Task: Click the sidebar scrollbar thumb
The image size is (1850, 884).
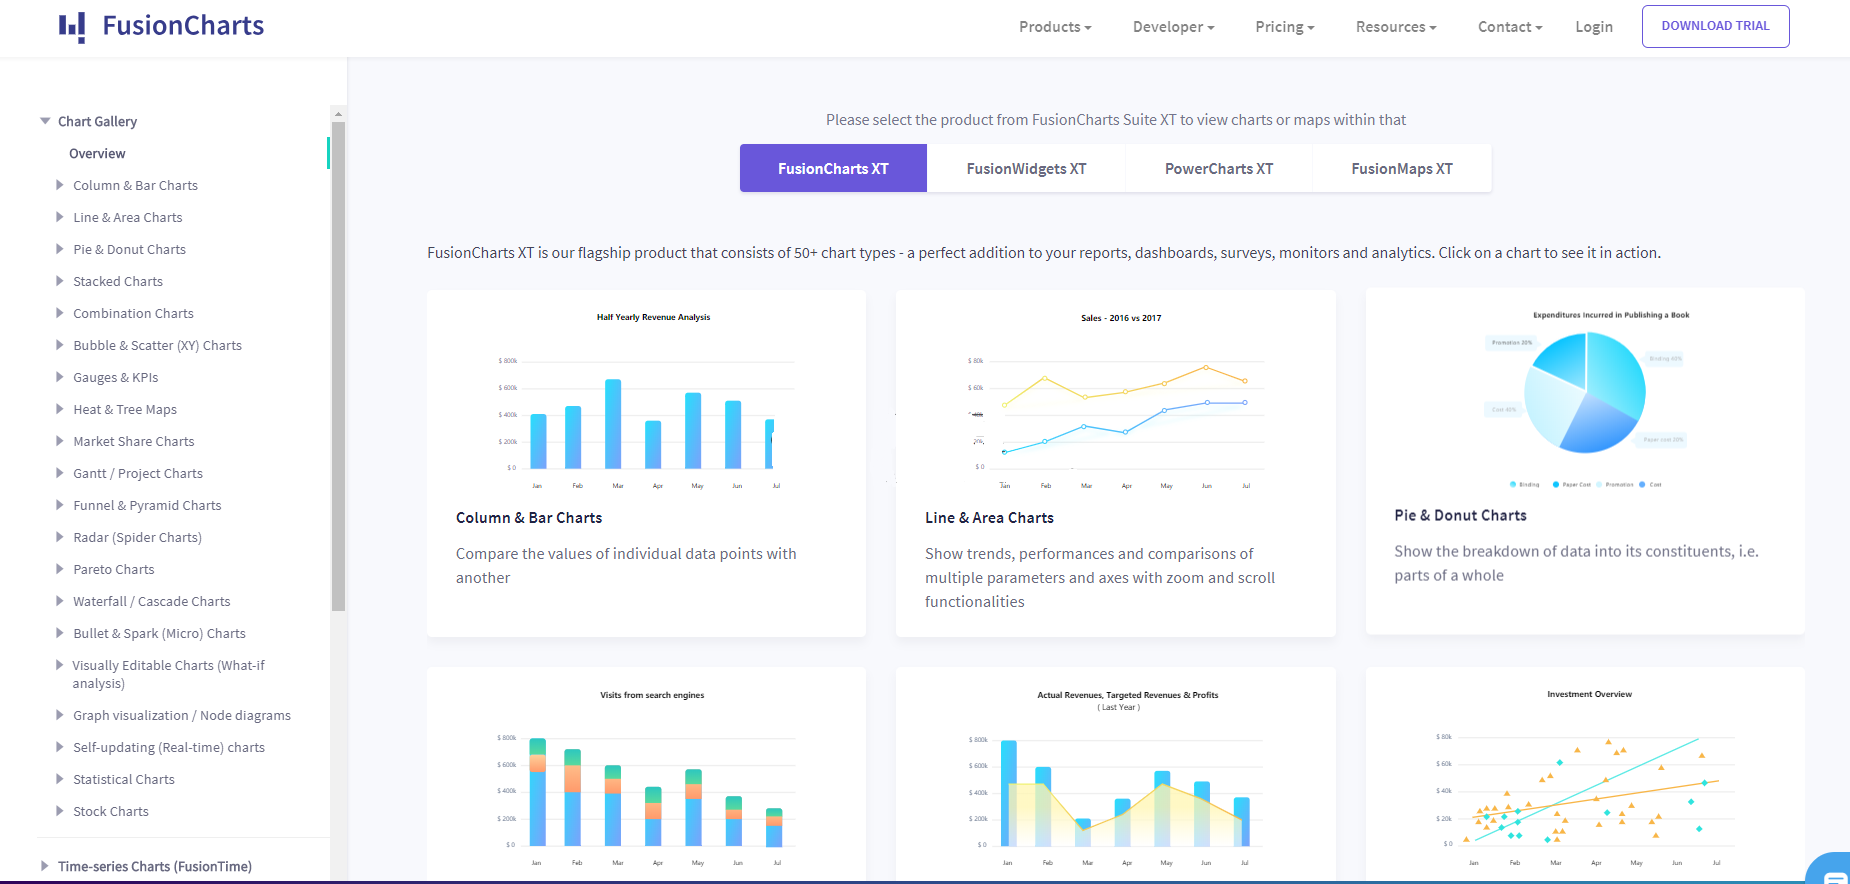Action: 338,365
